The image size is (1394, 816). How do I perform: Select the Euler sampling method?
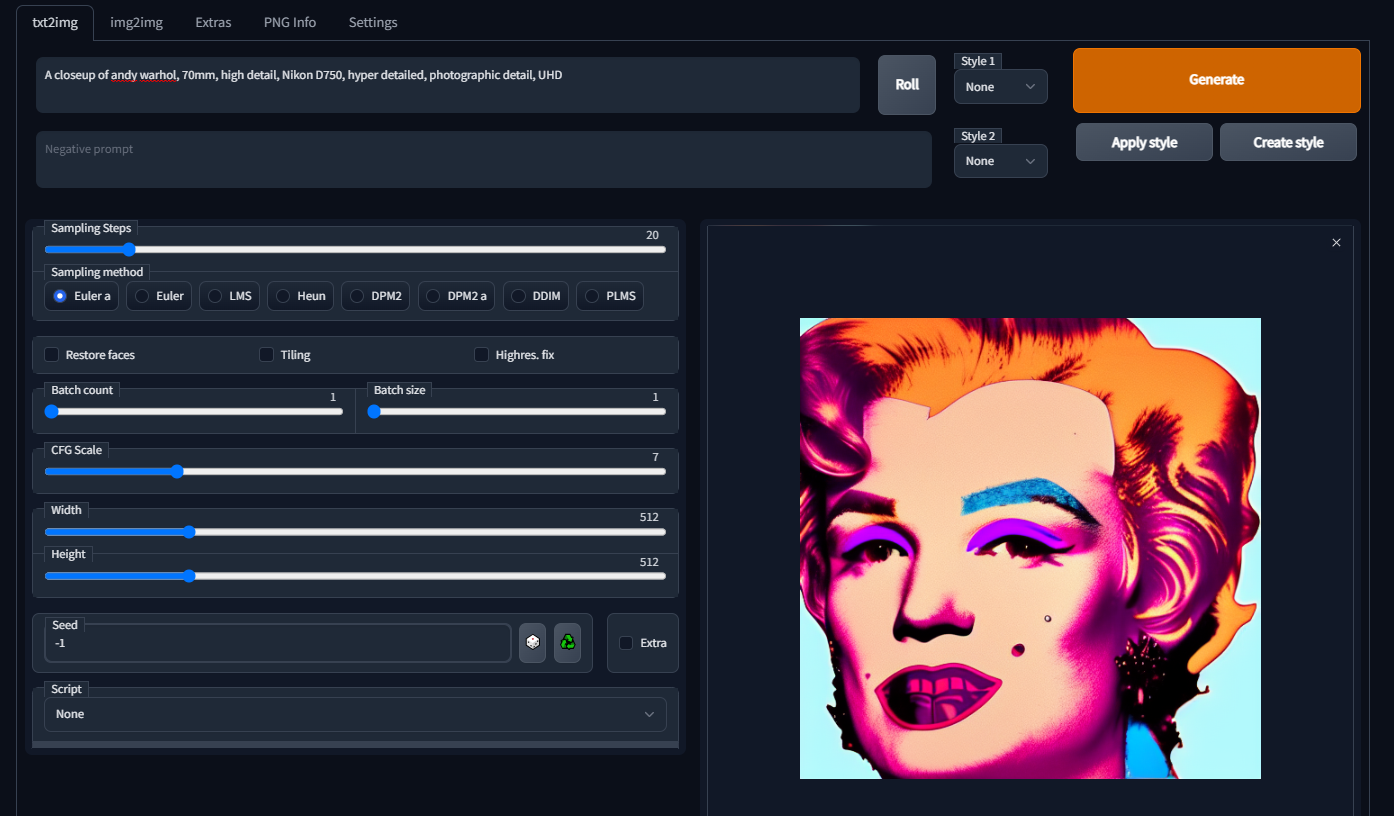(x=159, y=296)
